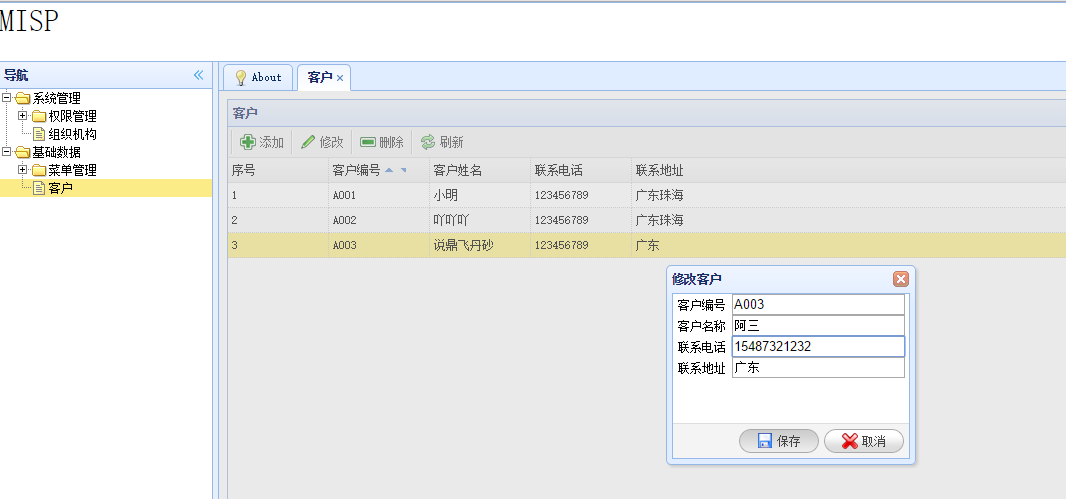Click the lightbulb icon on About tab
The image size is (1066, 499).
click(x=241, y=78)
